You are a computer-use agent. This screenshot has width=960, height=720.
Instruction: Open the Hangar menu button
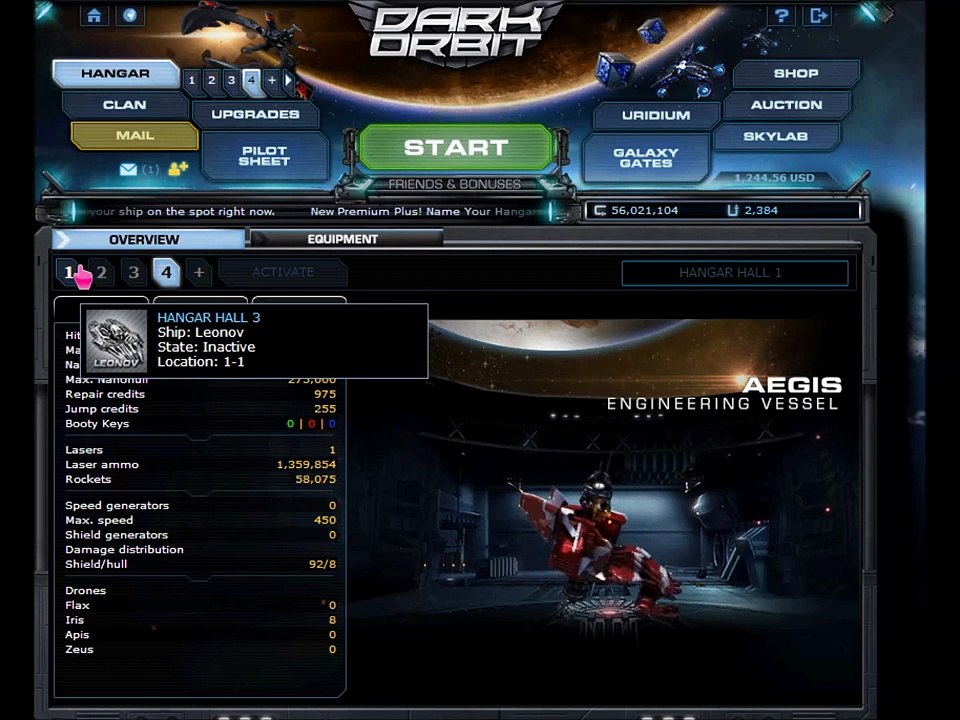pyautogui.click(x=115, y=73)
